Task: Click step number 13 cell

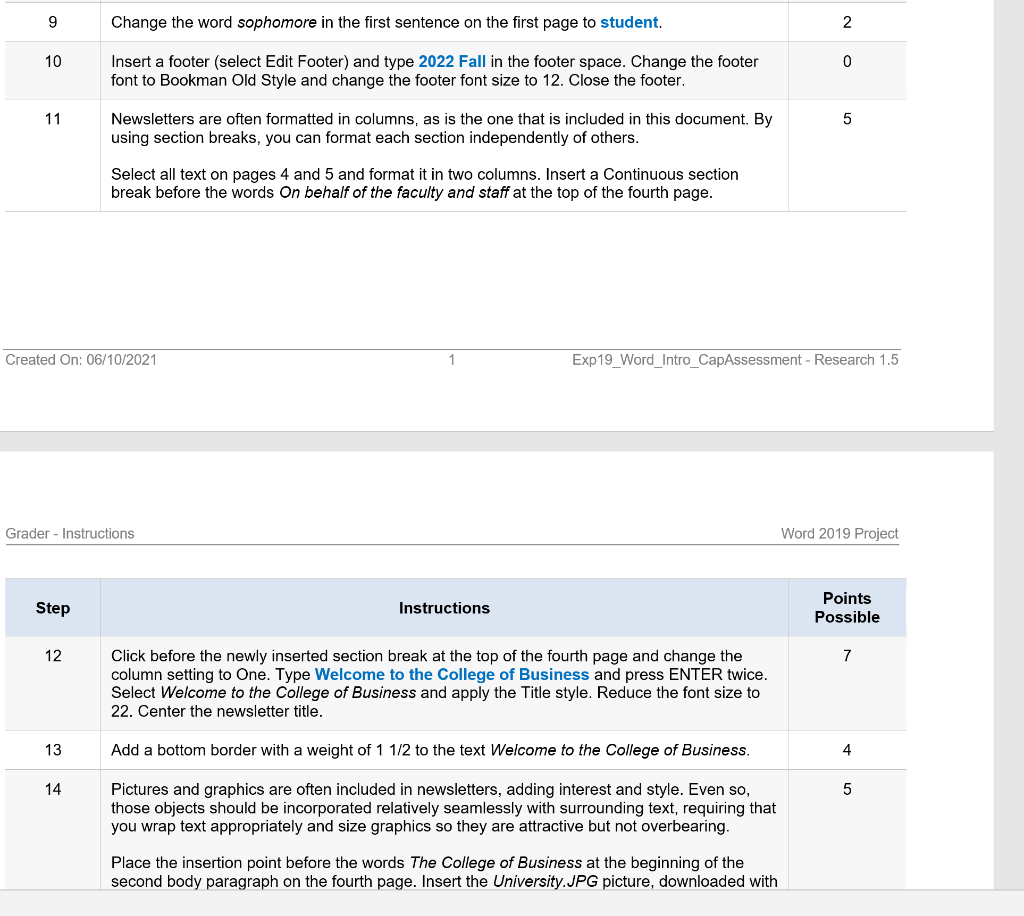Action: (53, 750)
